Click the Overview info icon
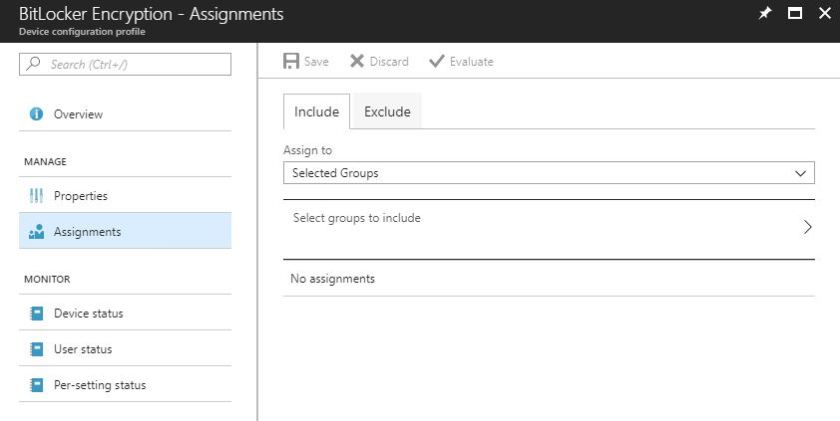This screenshot has height=421, width=840. pyautogui.click(x=36, y=114)
